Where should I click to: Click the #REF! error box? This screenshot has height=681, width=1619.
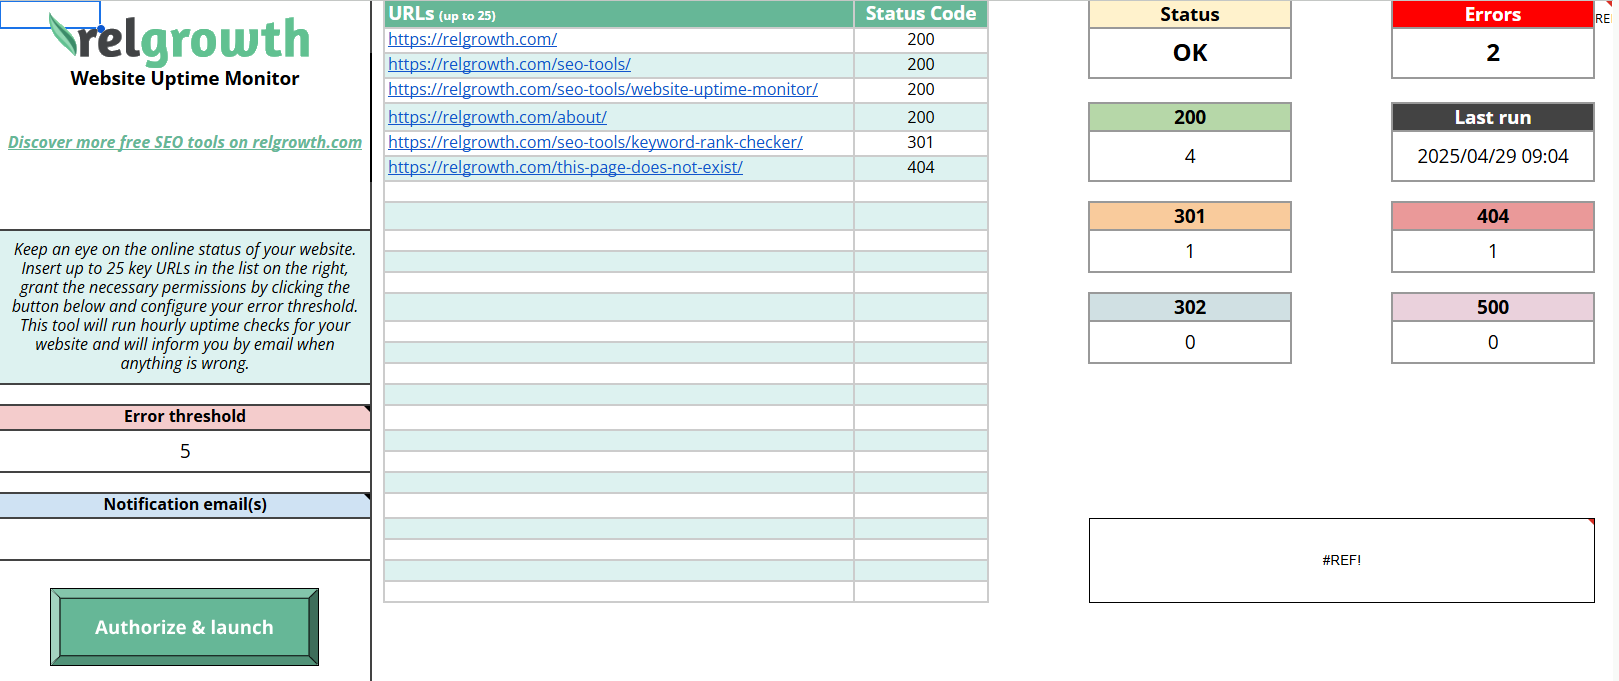click(1342, 560)
